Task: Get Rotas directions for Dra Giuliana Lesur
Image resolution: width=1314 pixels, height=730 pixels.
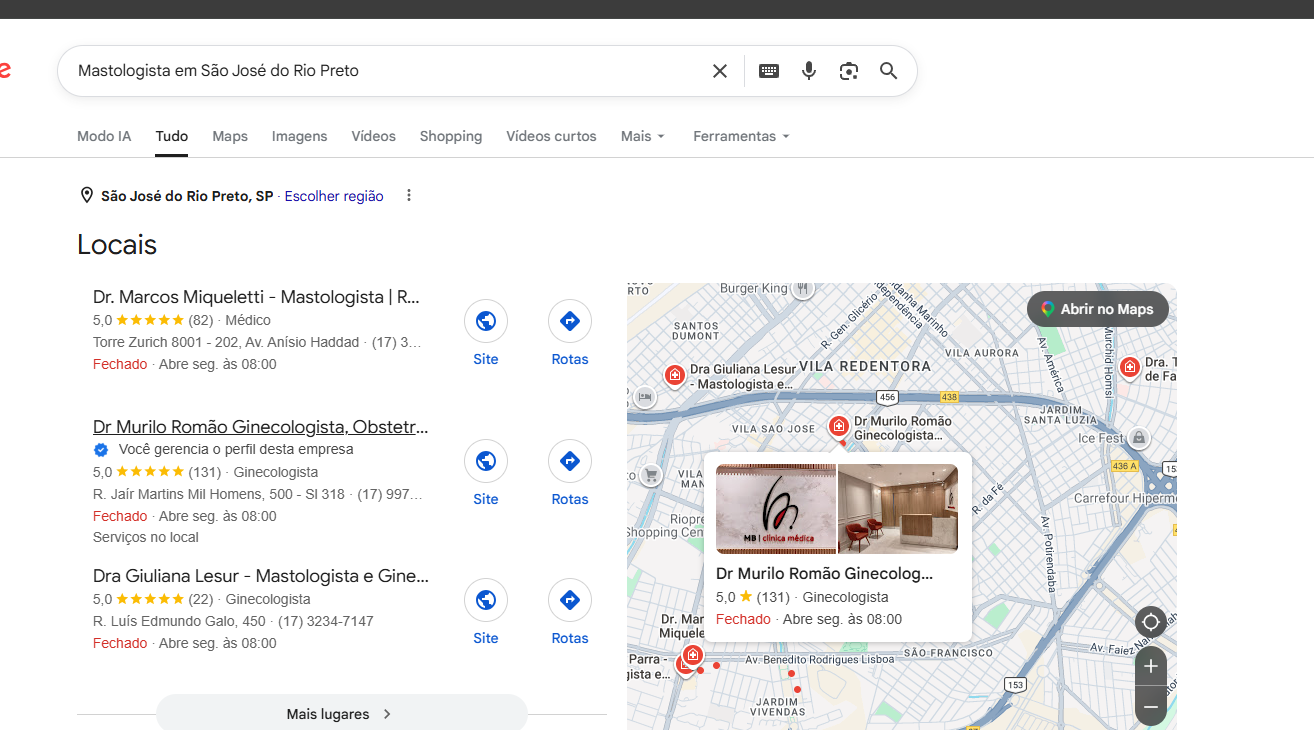Action: (x=570, y=600)
